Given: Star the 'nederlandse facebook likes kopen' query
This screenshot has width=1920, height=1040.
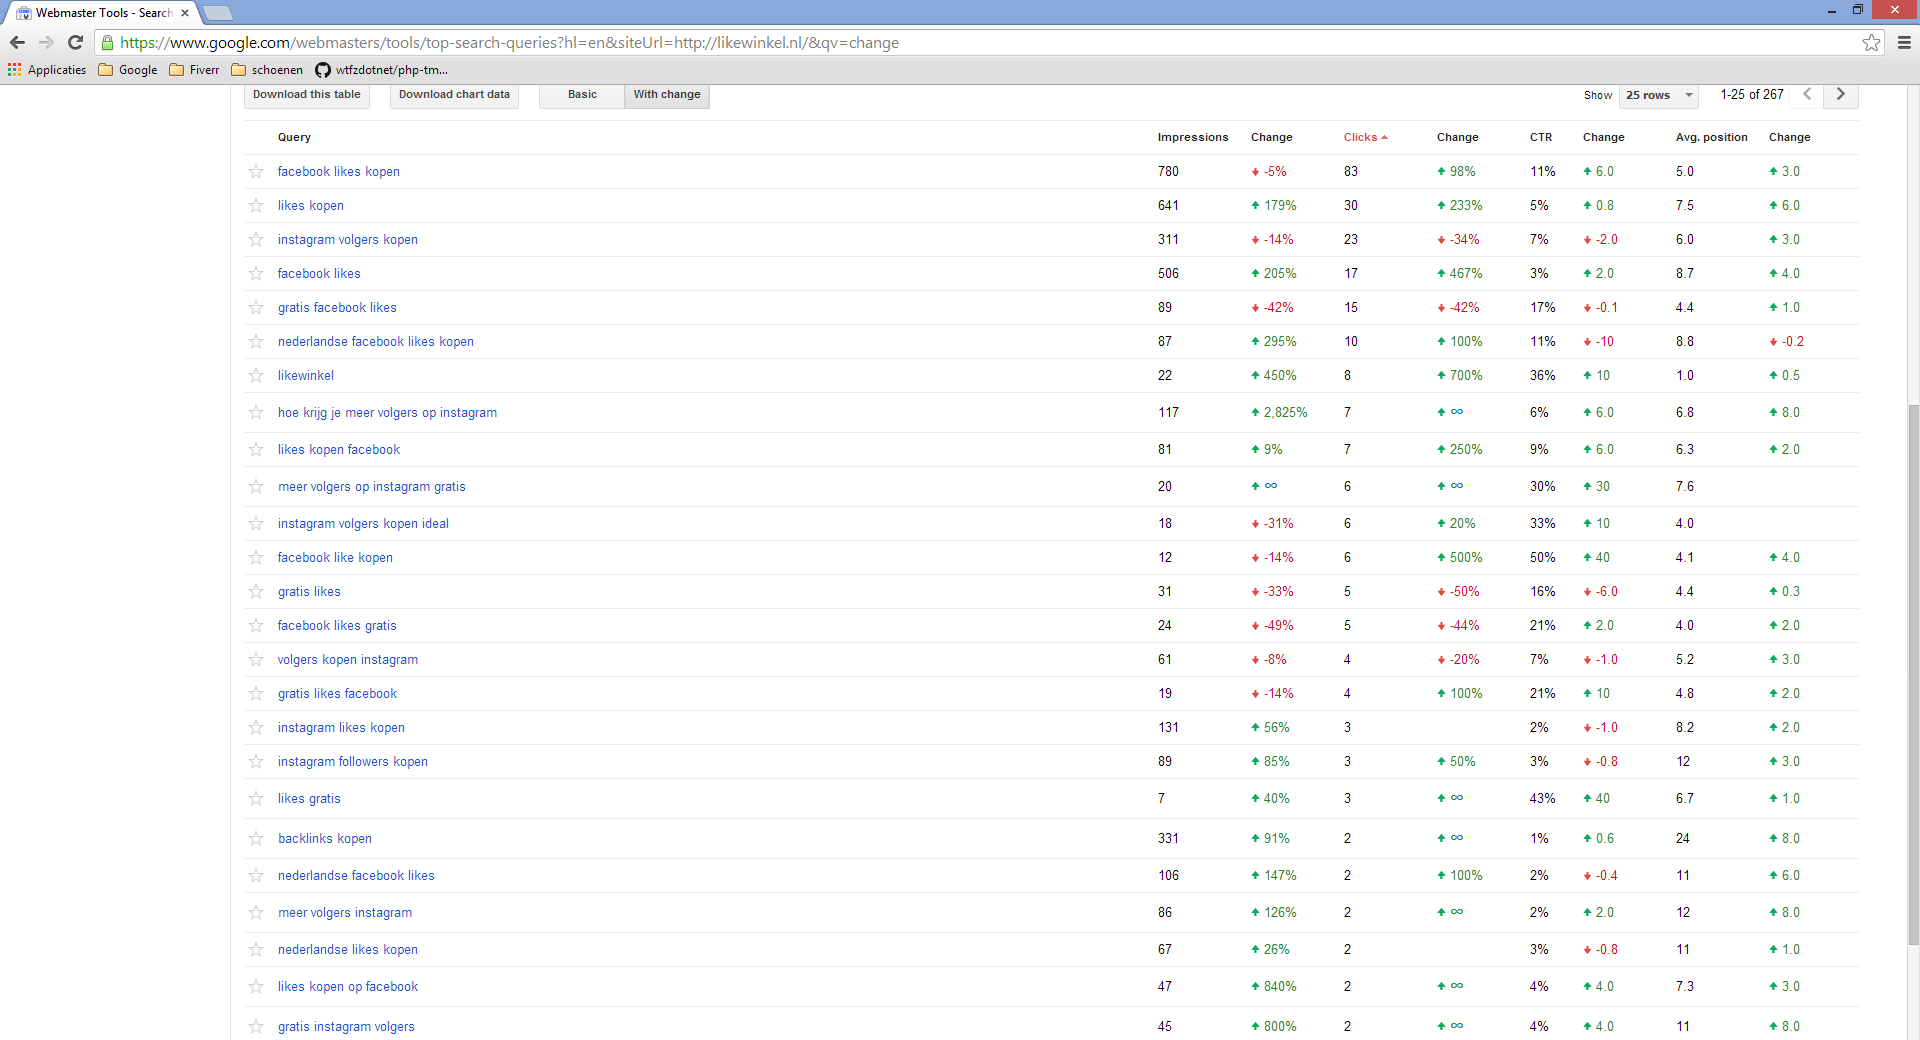Looking at the screenshot, I should (x=256, y=342).
